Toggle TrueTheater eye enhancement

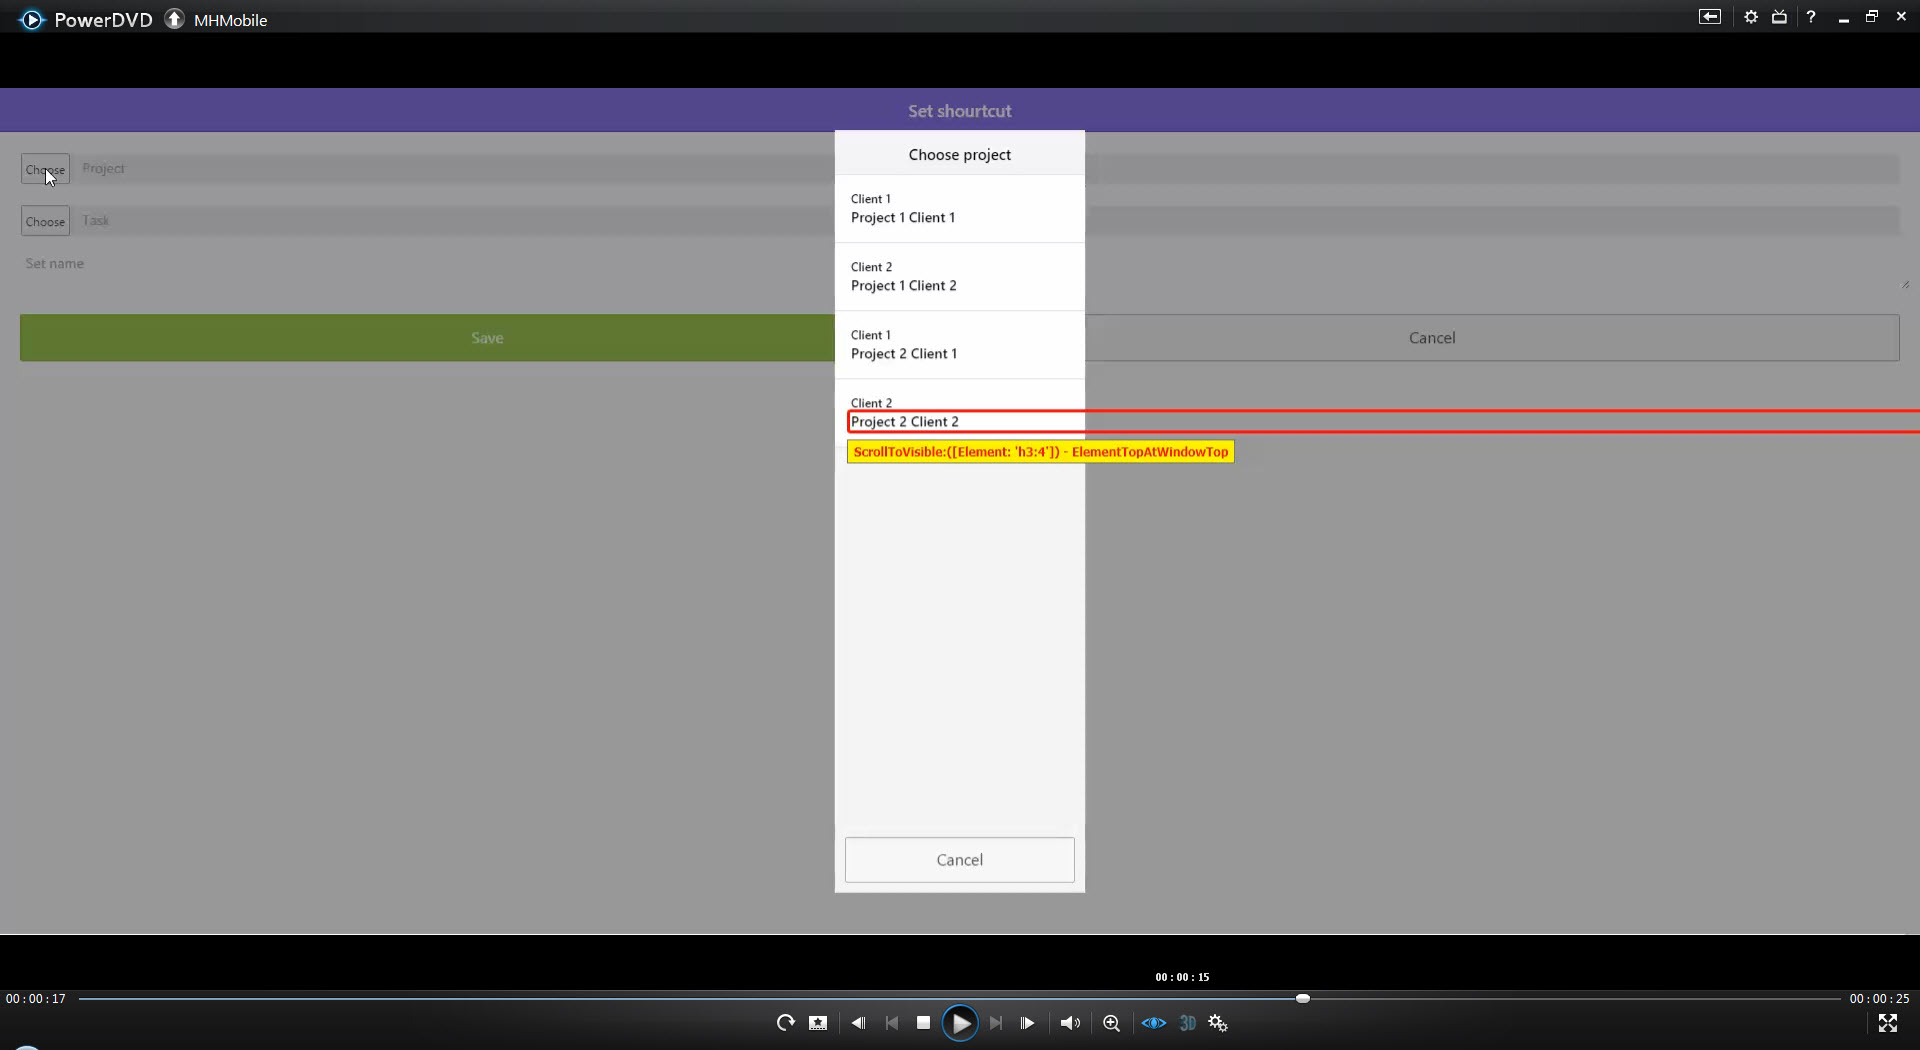(1153, 1023)
